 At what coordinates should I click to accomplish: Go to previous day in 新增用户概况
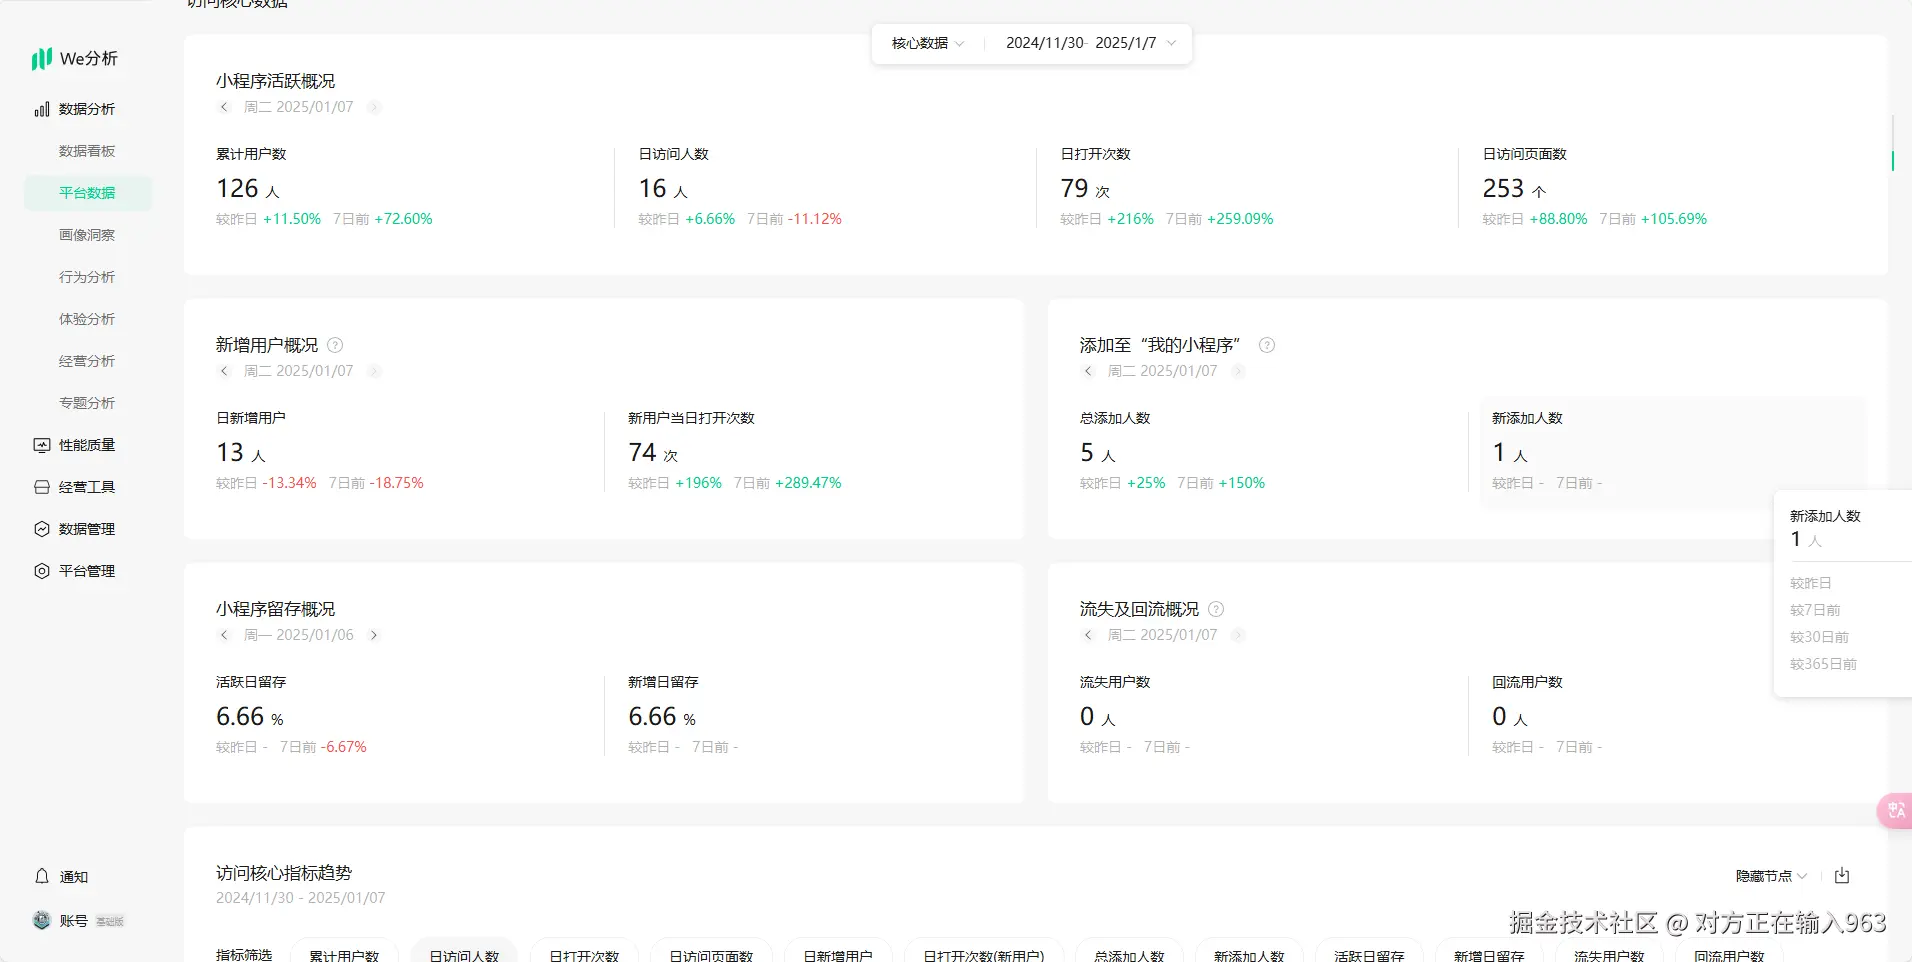[x=224, y=371]
